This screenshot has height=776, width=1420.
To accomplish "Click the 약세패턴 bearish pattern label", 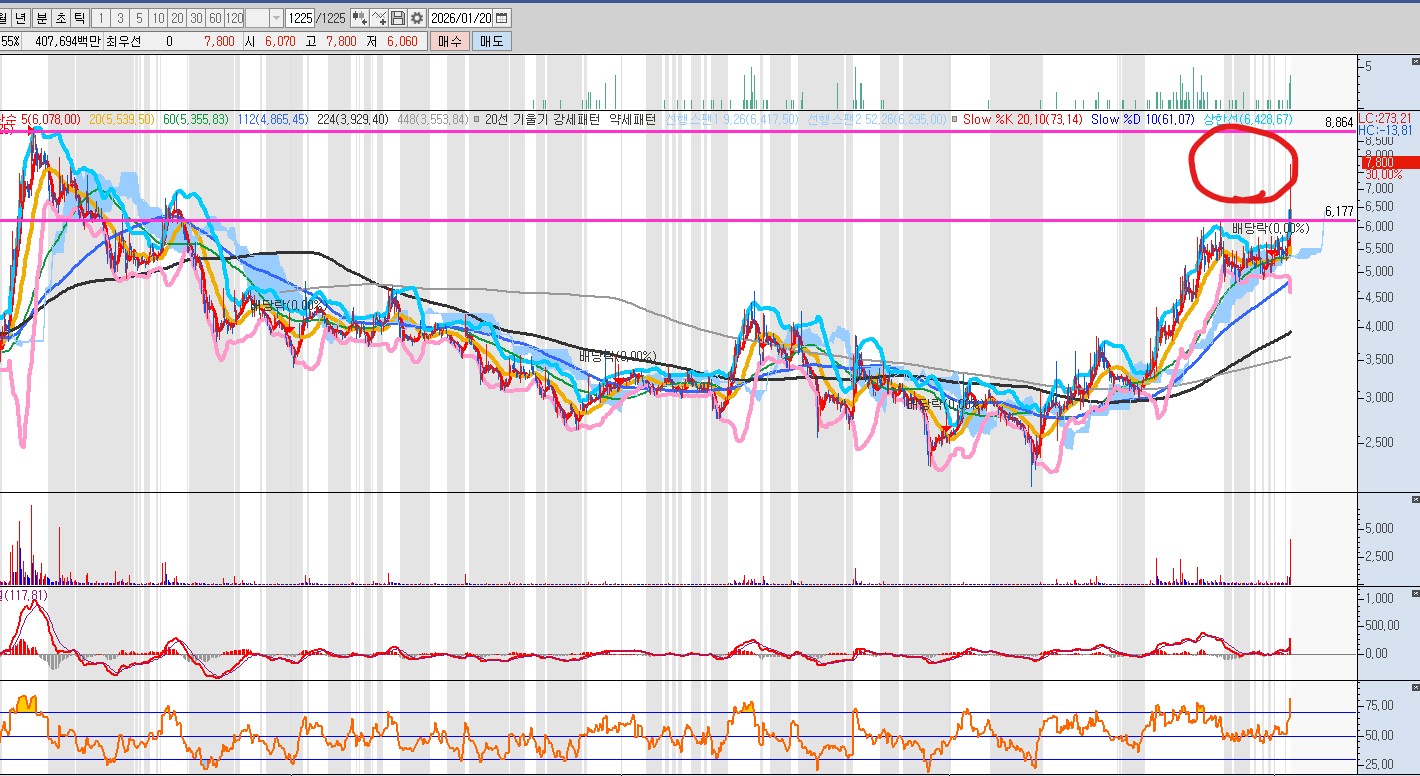I will 632,119.
